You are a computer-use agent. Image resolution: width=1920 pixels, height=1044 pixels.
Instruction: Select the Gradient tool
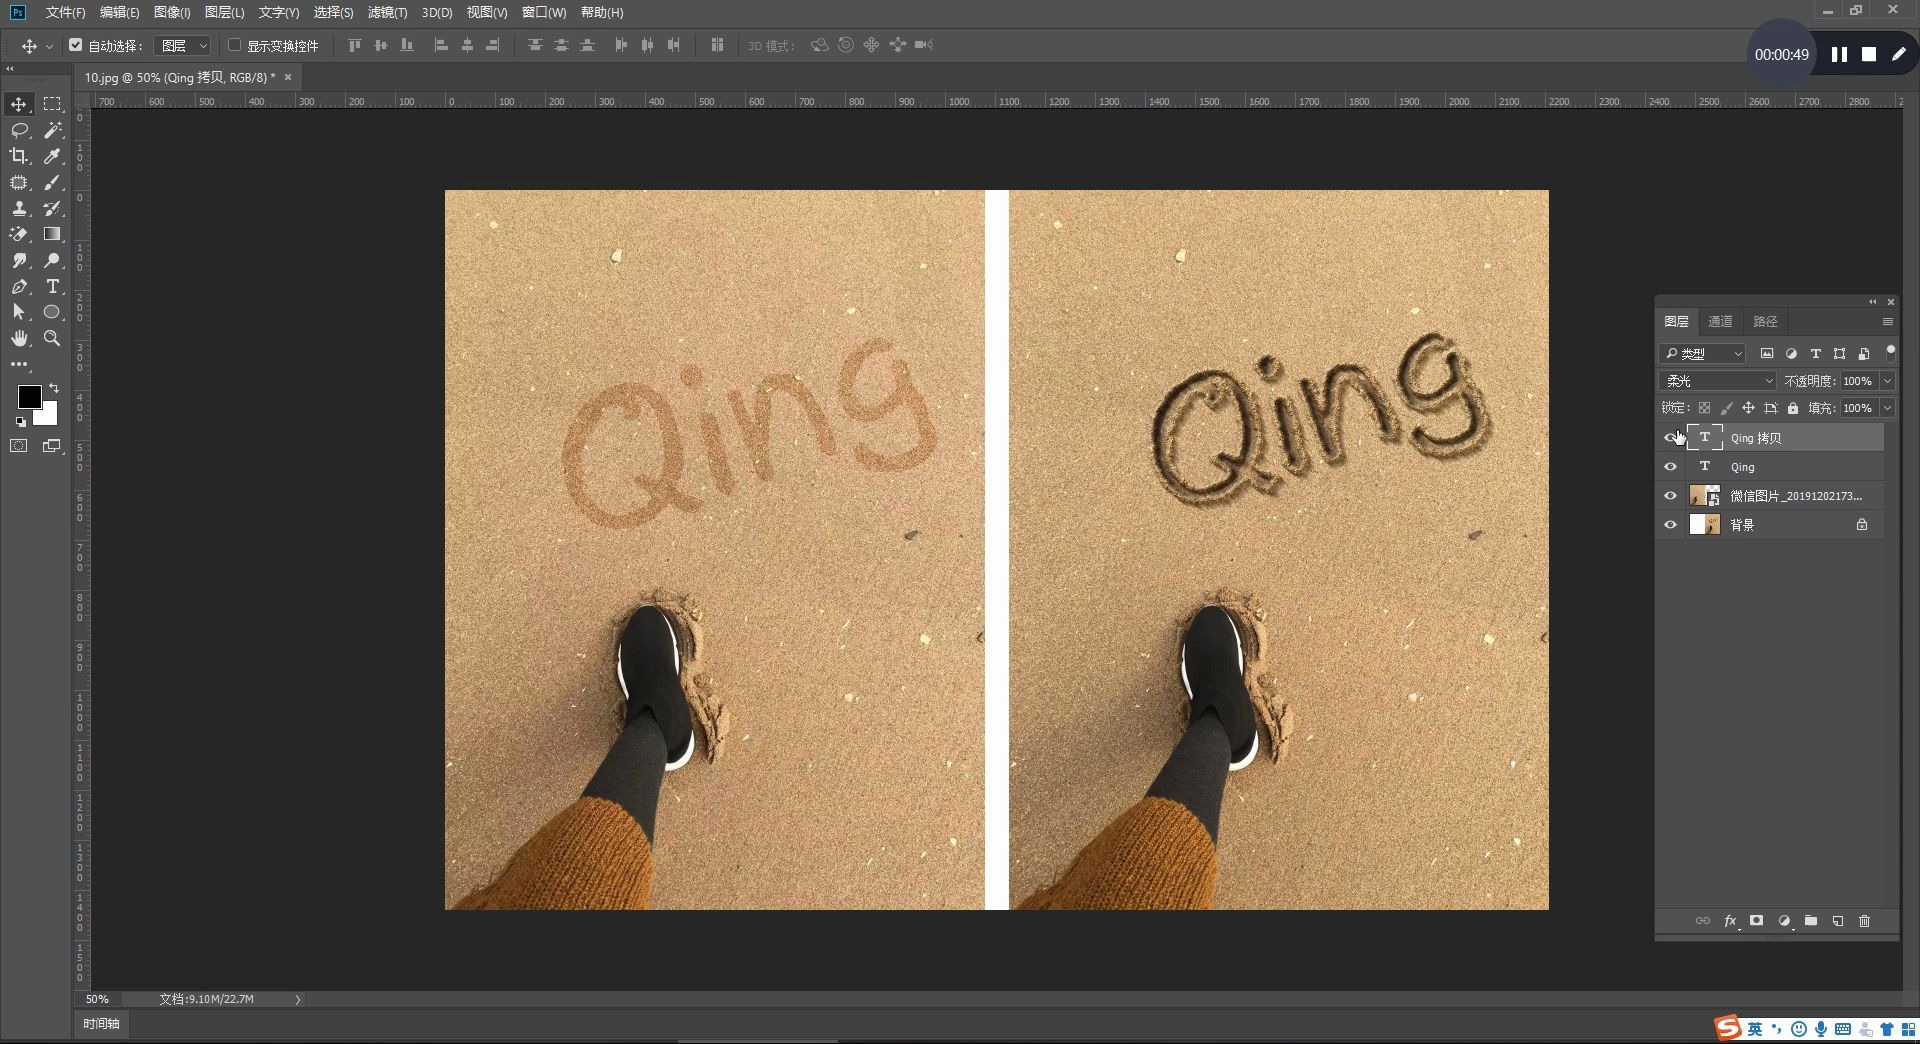point(52,234)
